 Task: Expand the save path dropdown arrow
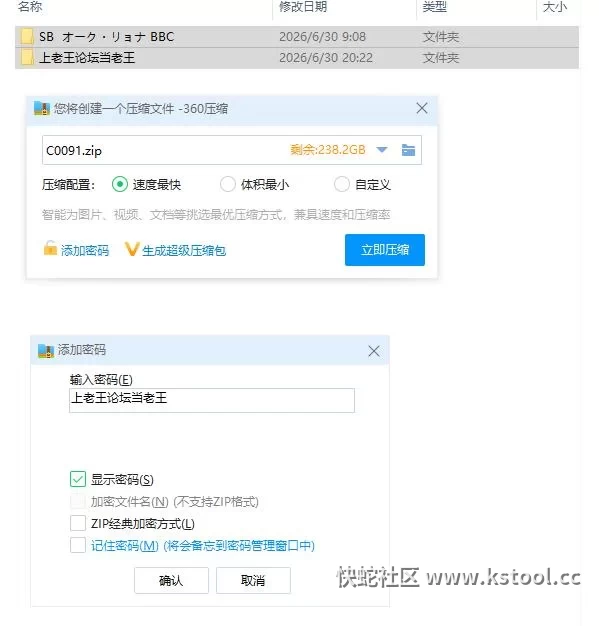[x=382, y=150]
